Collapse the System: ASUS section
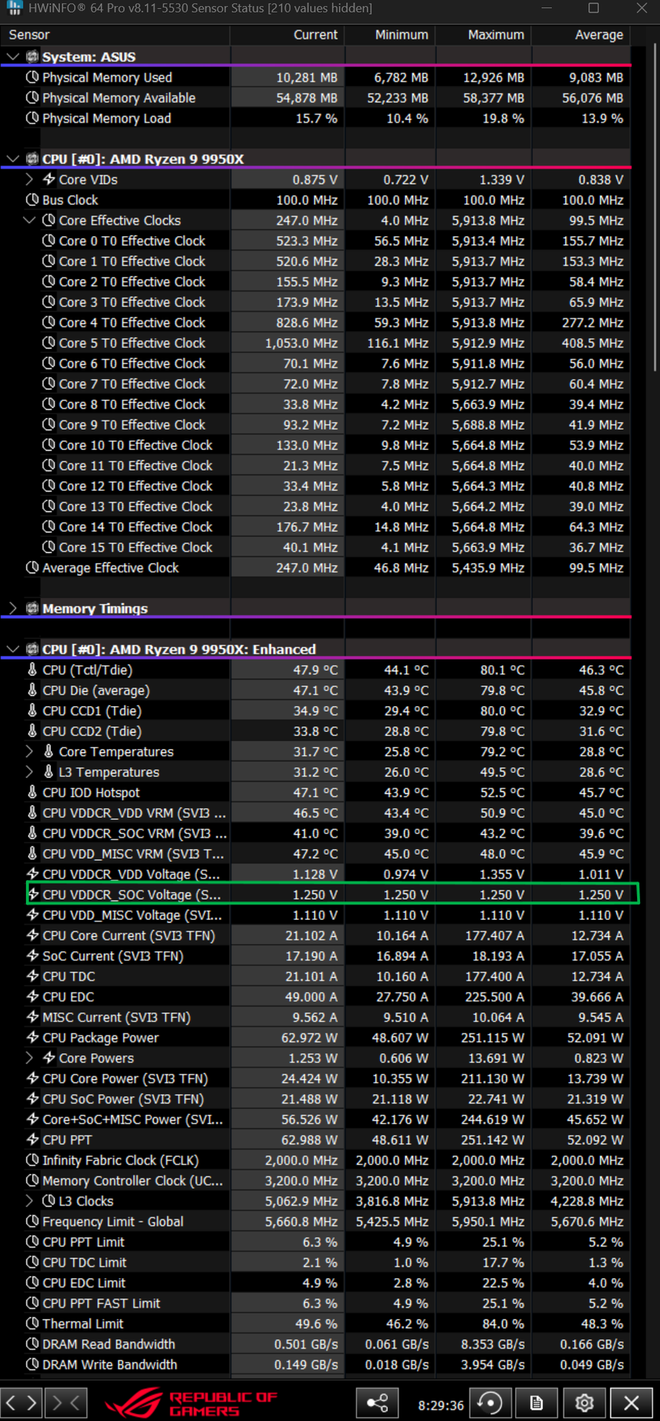 point(13,57)
